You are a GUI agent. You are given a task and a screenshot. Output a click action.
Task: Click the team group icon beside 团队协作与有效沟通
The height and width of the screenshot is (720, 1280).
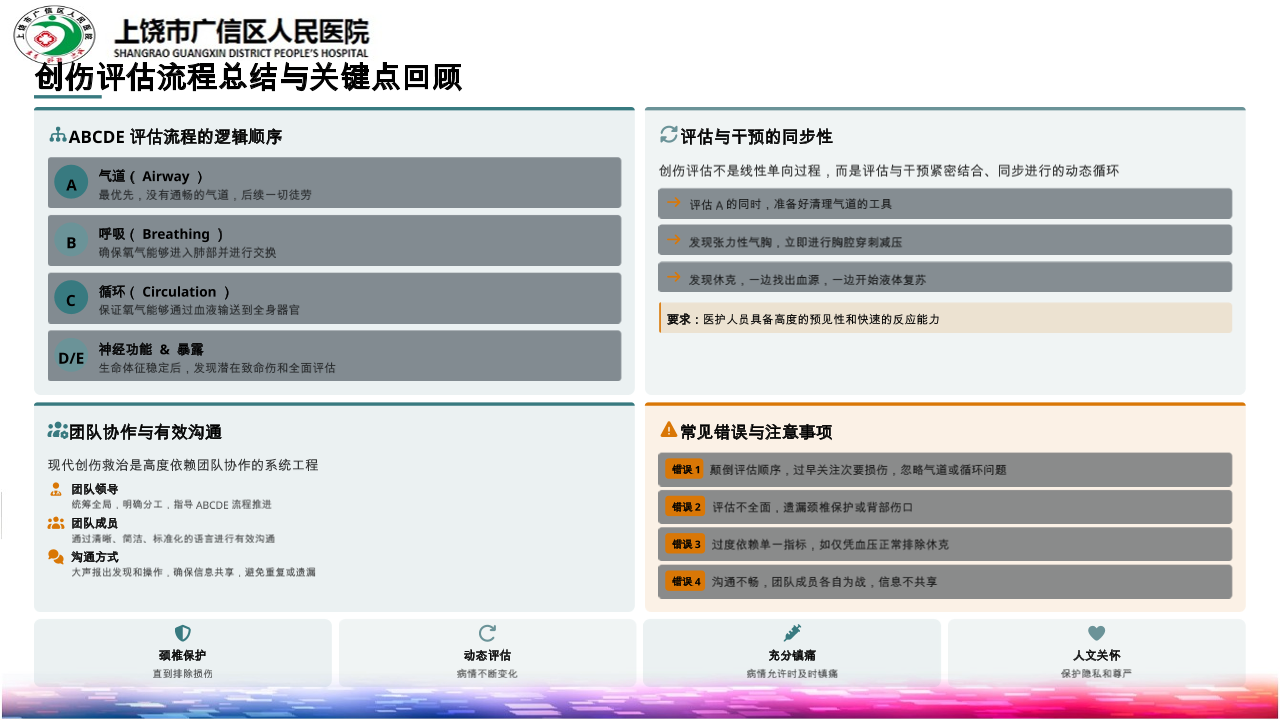point(58,431)
